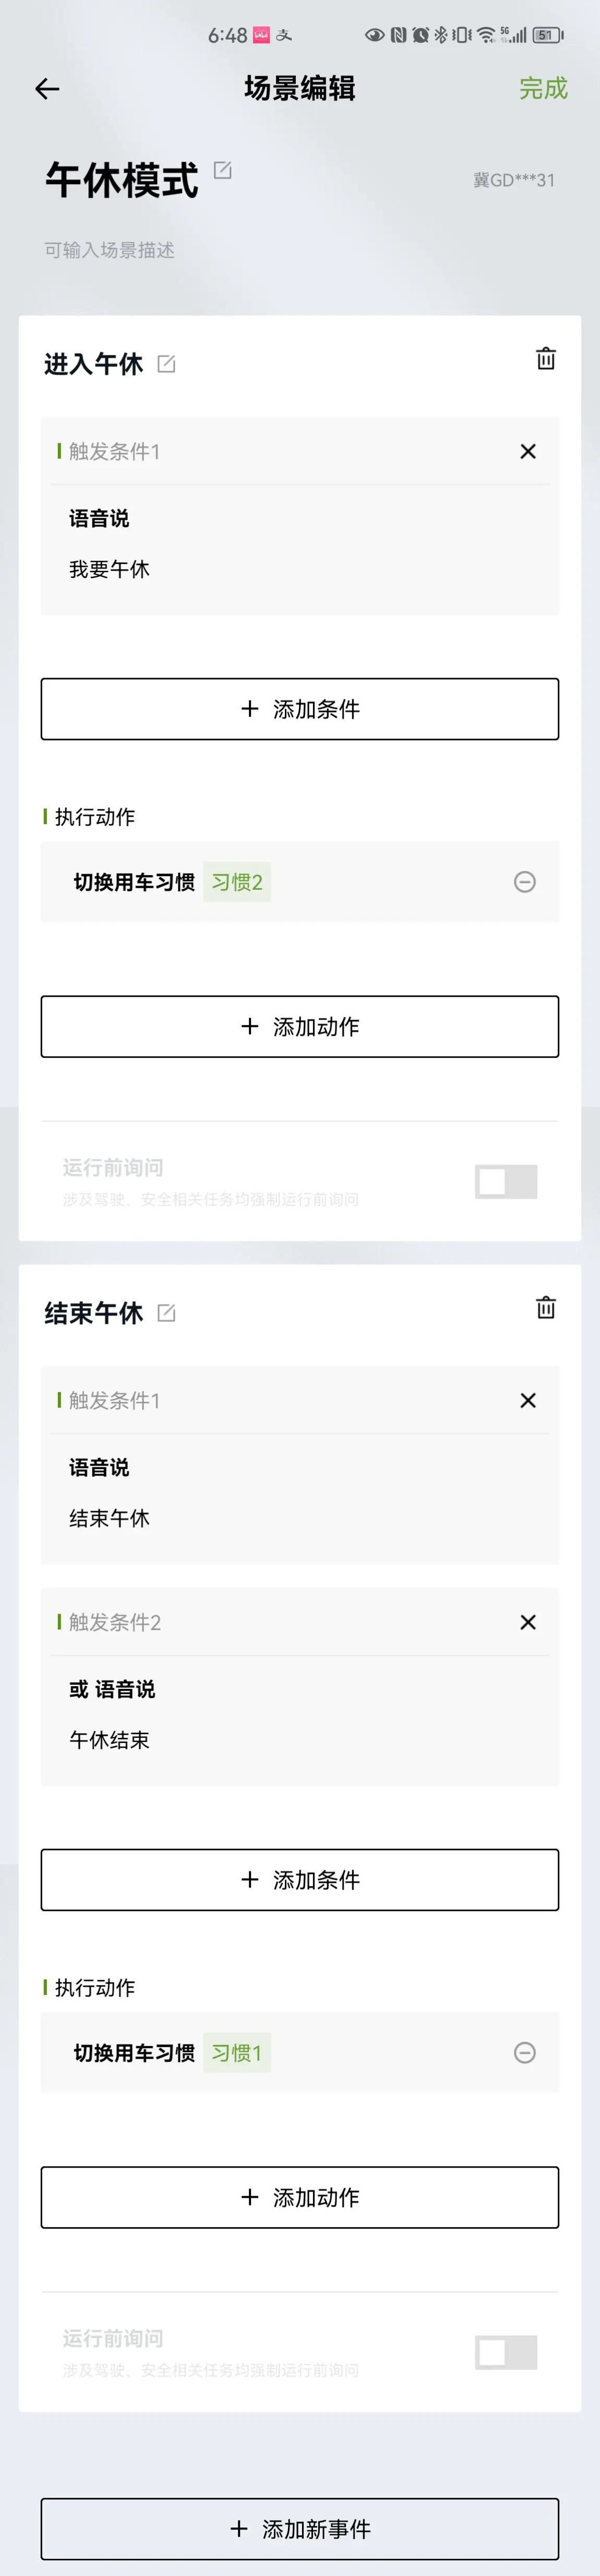Remove 触发条件1 我要午休 with X
Screen dimensions: 600x2576
[528, 451]
